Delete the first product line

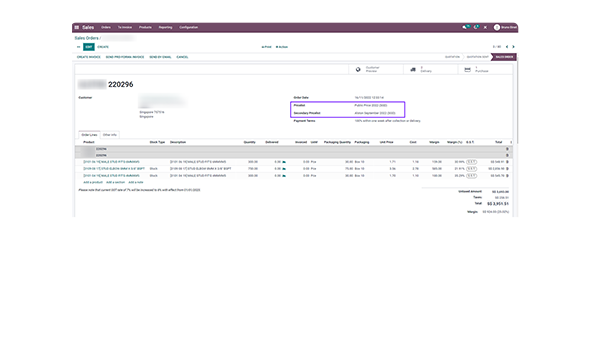tap(507, 162)
